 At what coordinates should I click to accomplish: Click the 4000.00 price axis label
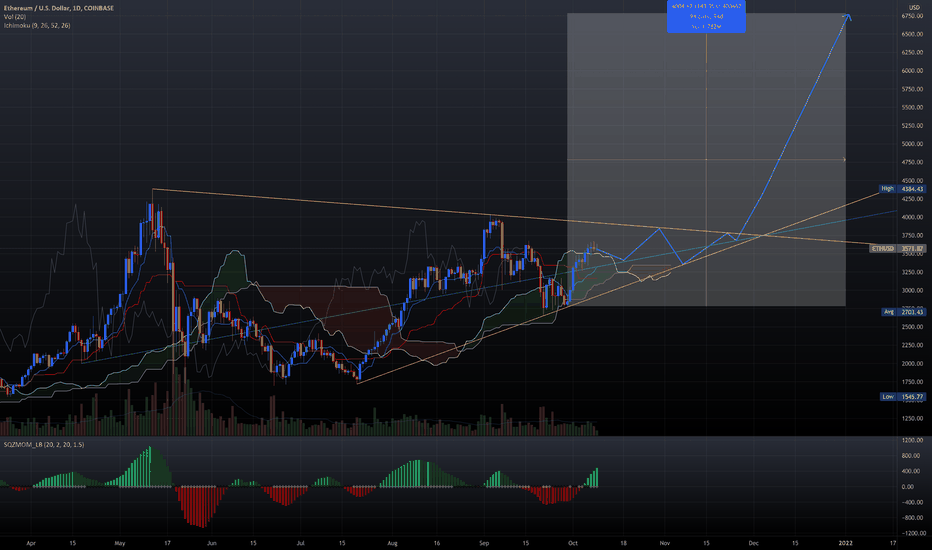912,217
